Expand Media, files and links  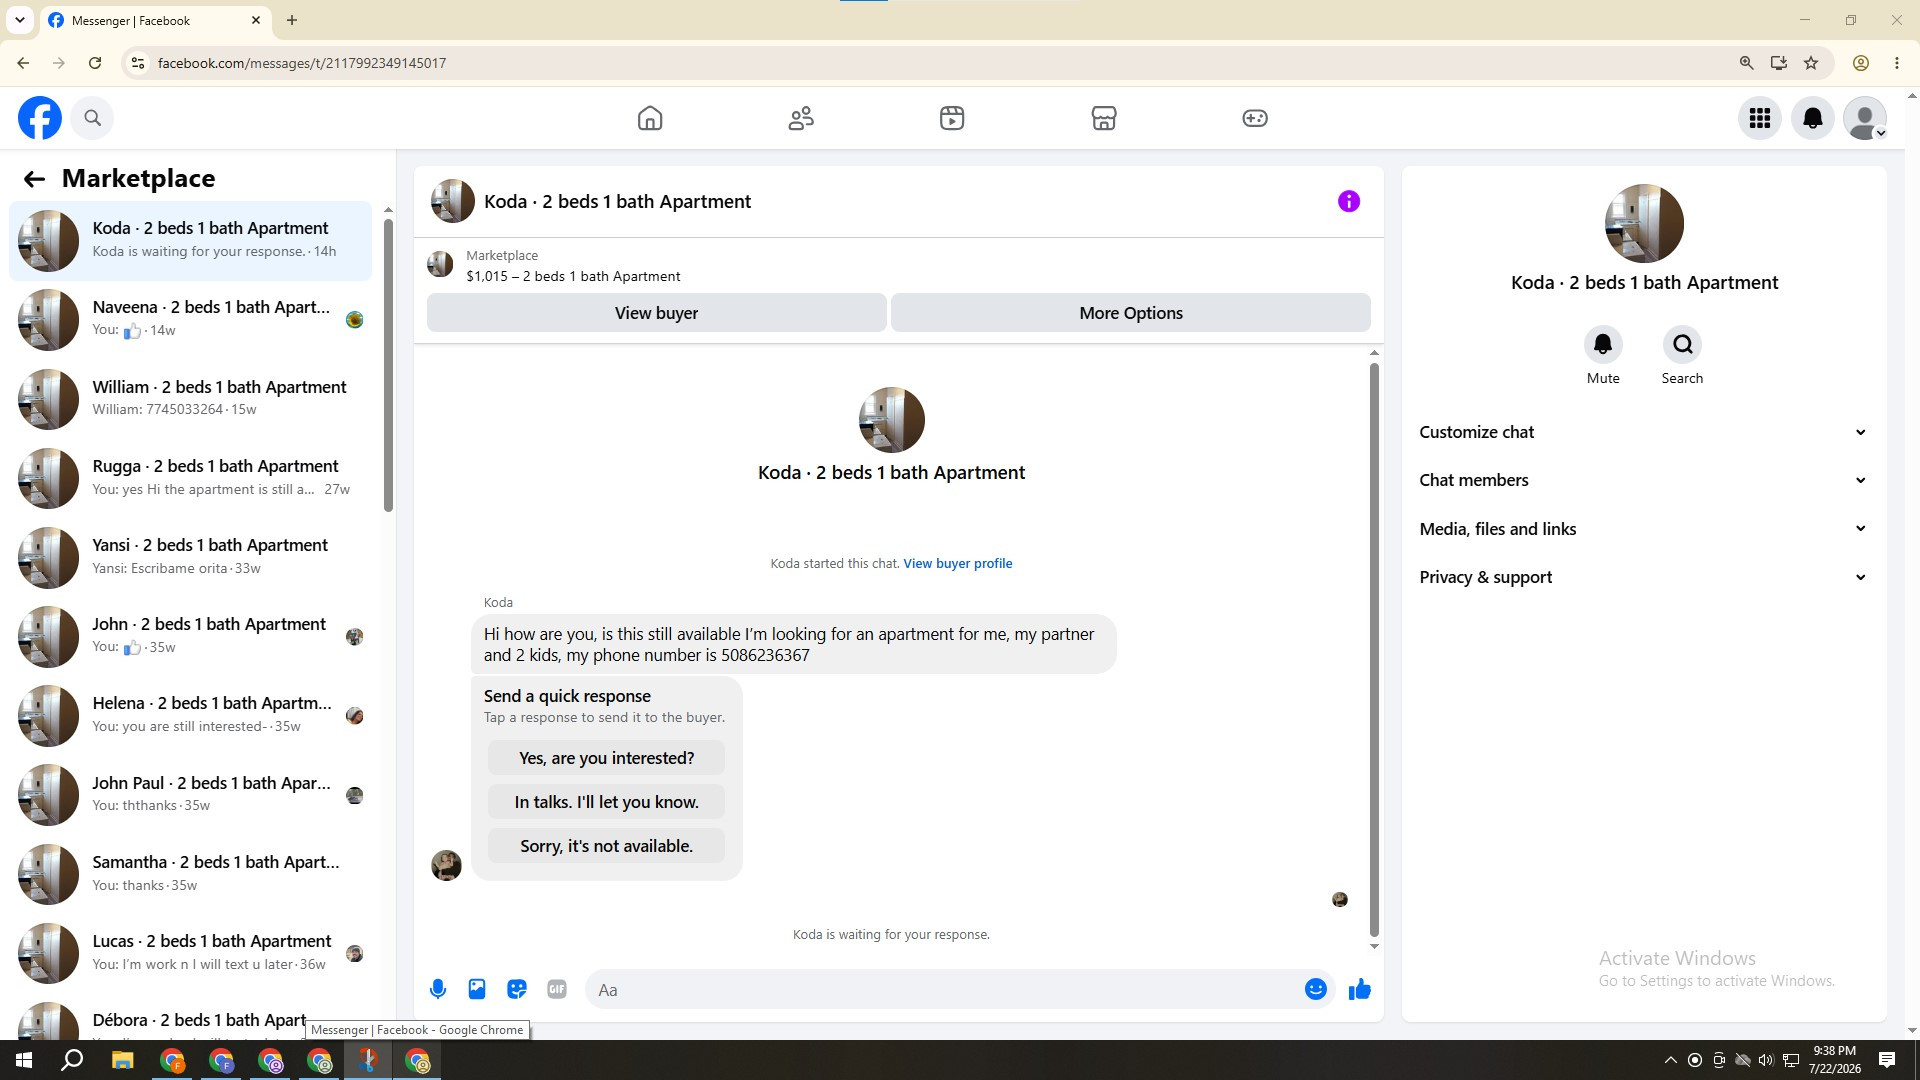(1643, 529)
